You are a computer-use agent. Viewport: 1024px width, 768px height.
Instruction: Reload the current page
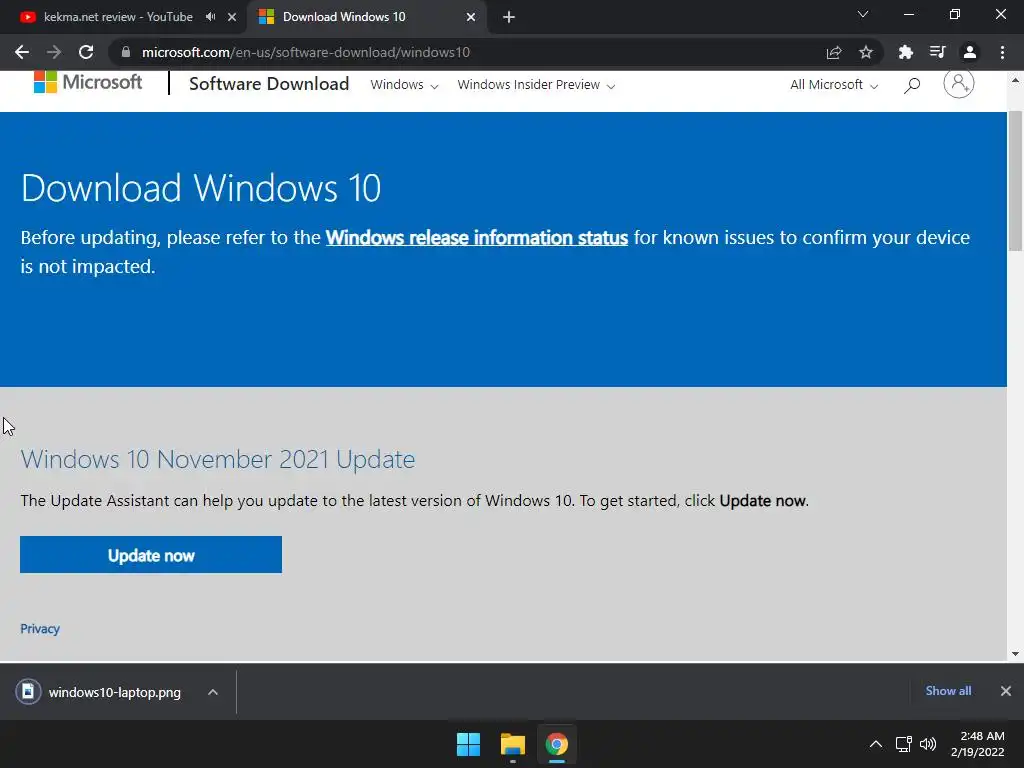pyautogui.click(x=86, y=52)
